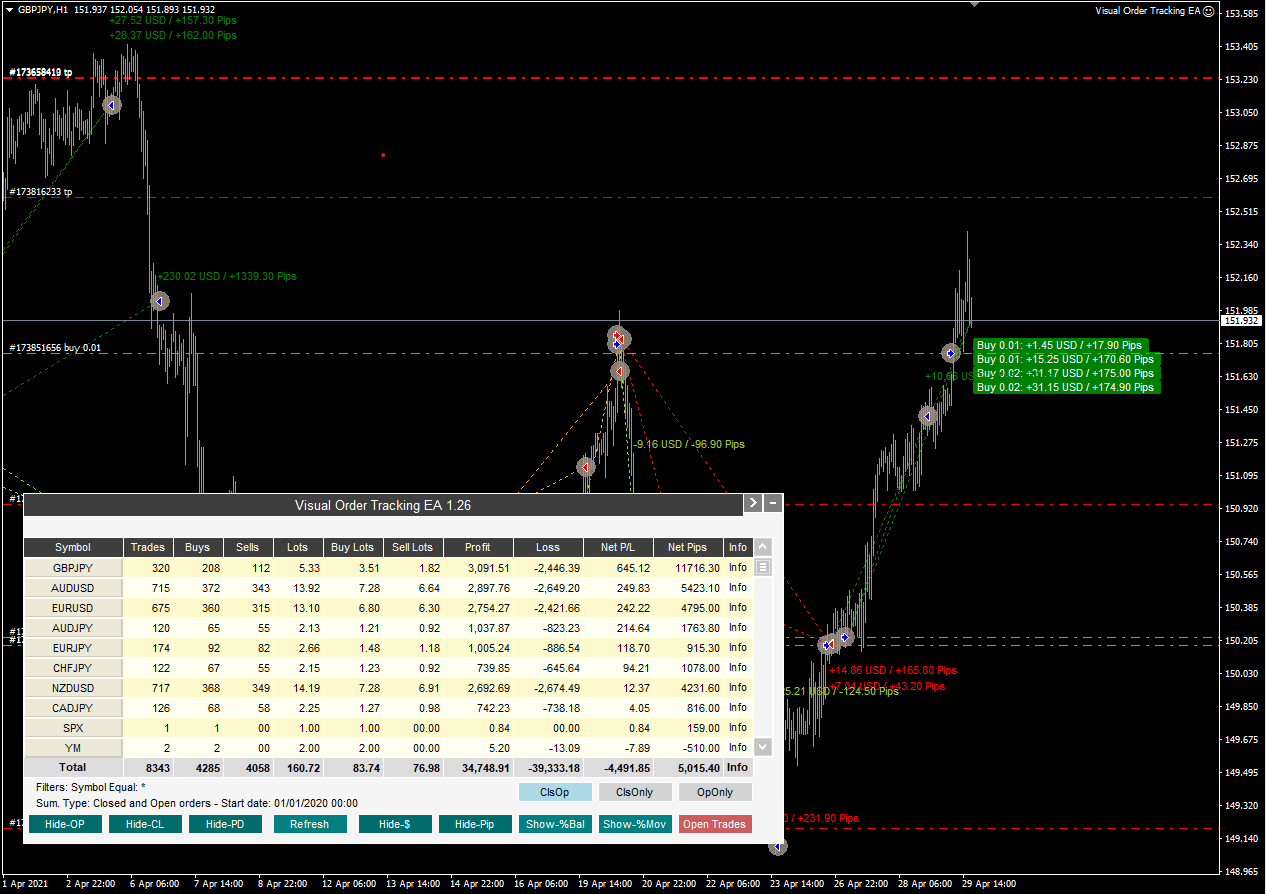Click the GBPJPY,H1 chart title text
This screenshot has width=1266, height=894.
(43, 9)
